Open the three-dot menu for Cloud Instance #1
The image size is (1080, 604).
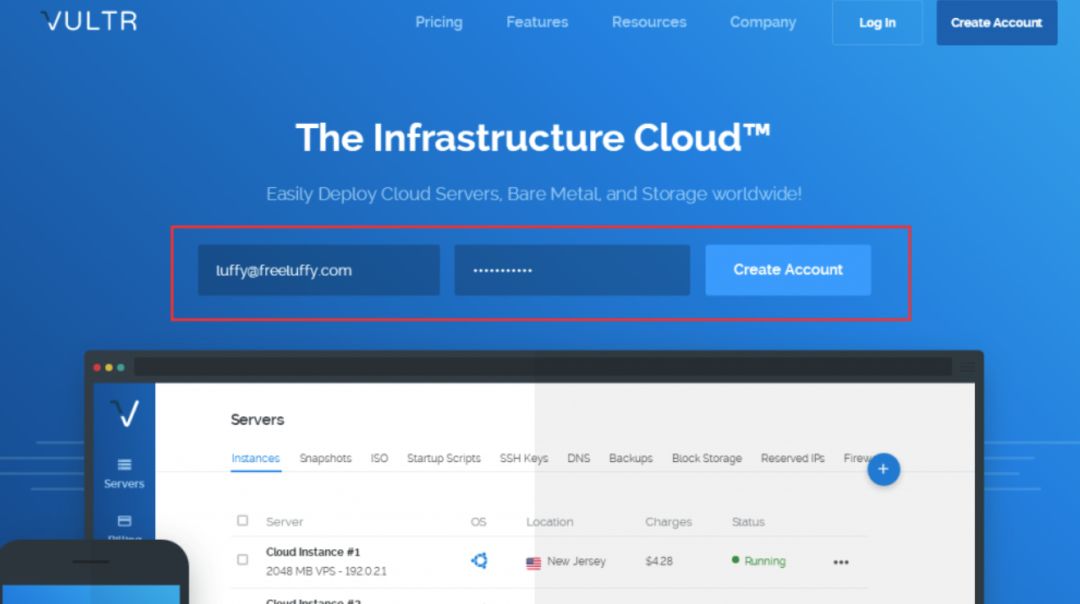(840, 562)
